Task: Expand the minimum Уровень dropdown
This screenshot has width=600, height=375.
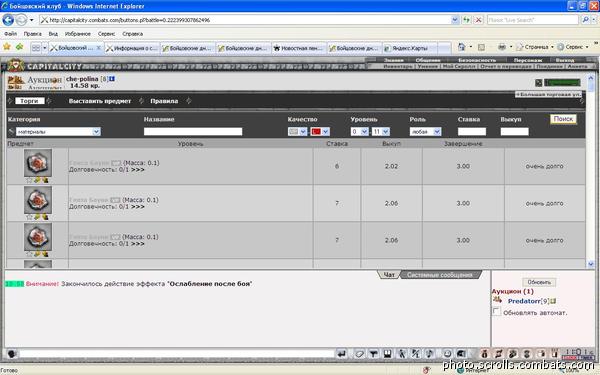Action: [x=359, y=132]
